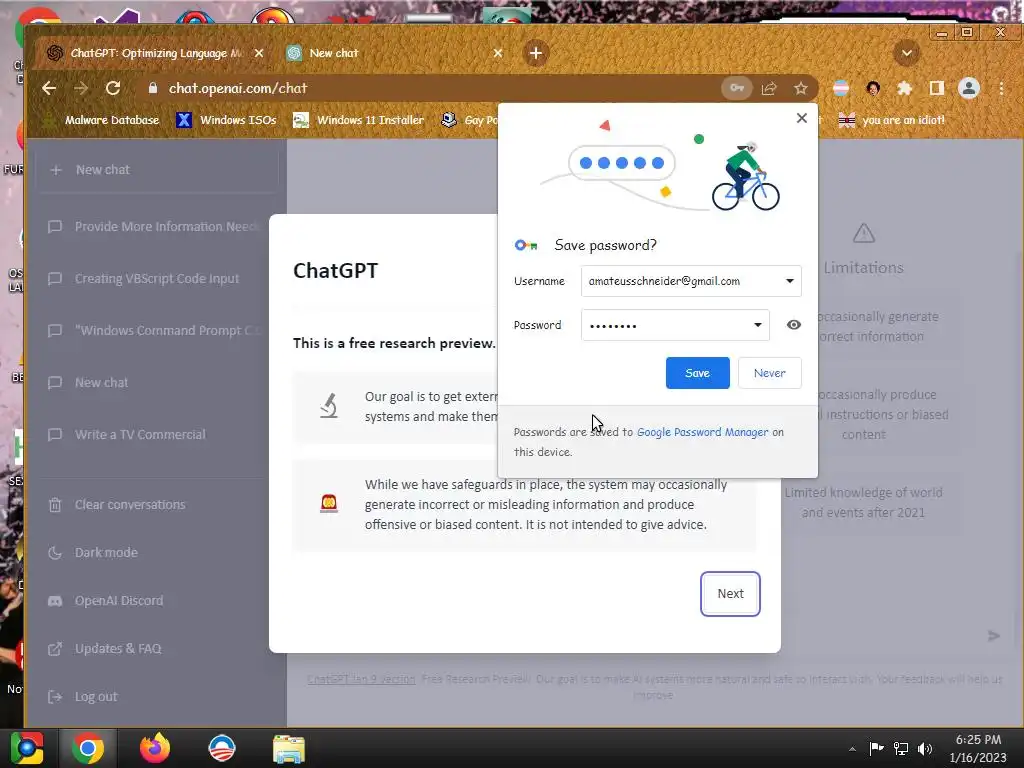Switch to the 'ChatGPT: Optimizing Language' tab
The height and width of the screenshot is (768, 1024).
click(155, 53)
